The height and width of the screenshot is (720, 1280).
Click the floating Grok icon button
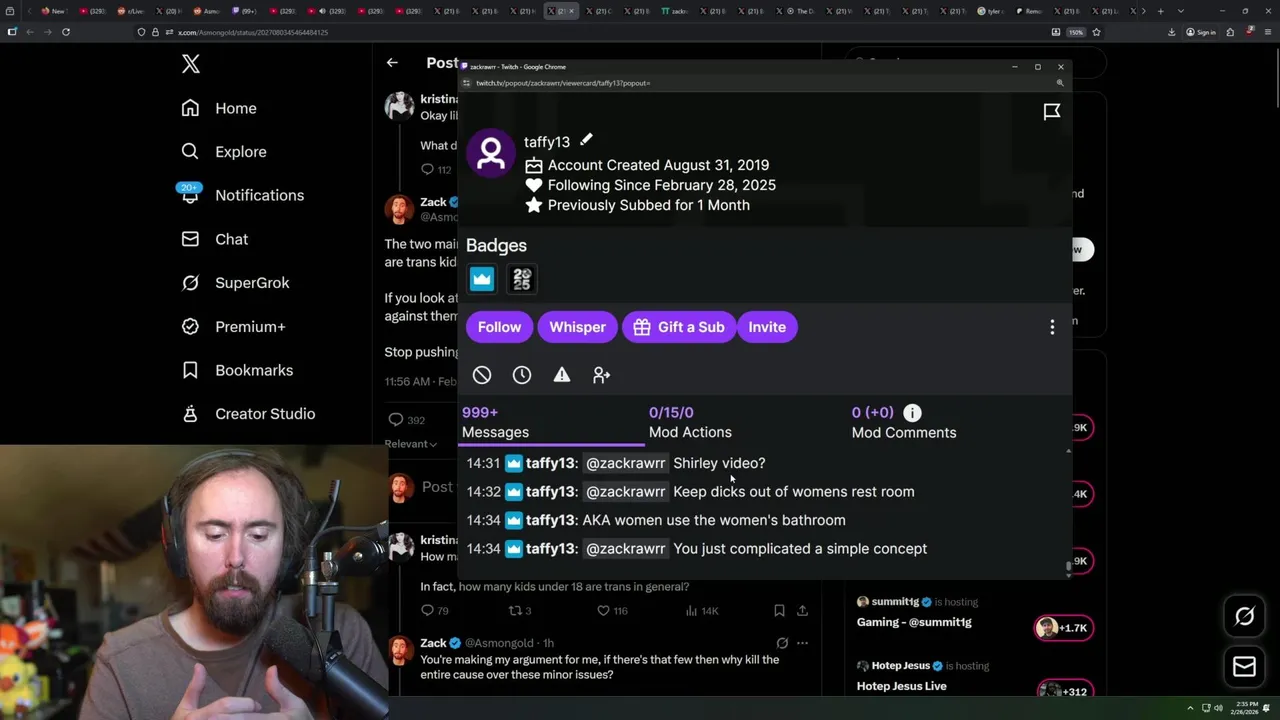[1245, 617]
